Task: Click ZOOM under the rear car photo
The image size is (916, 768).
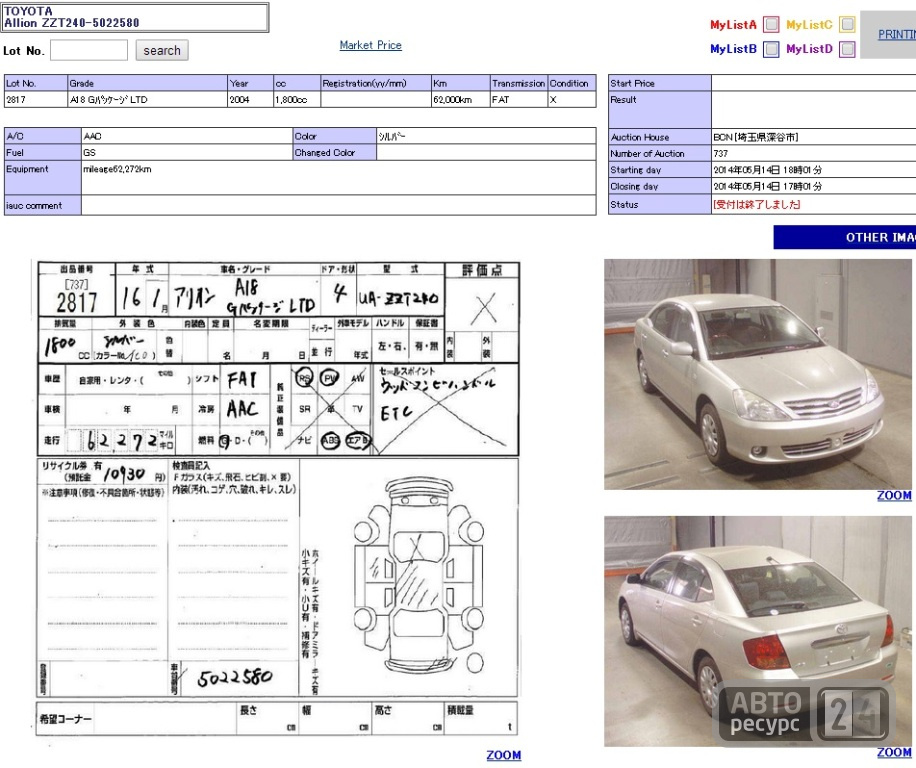Action: (894, 752)
